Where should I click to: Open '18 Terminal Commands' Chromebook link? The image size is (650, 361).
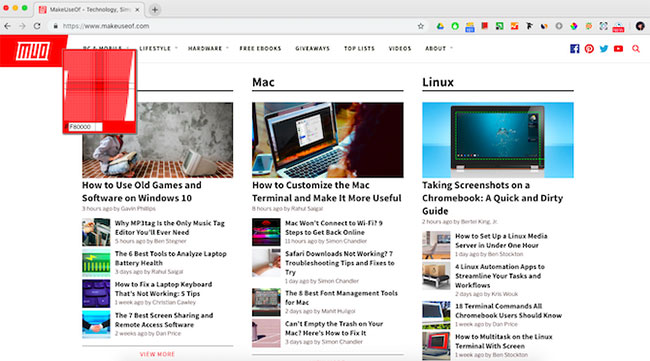[508, 311]
